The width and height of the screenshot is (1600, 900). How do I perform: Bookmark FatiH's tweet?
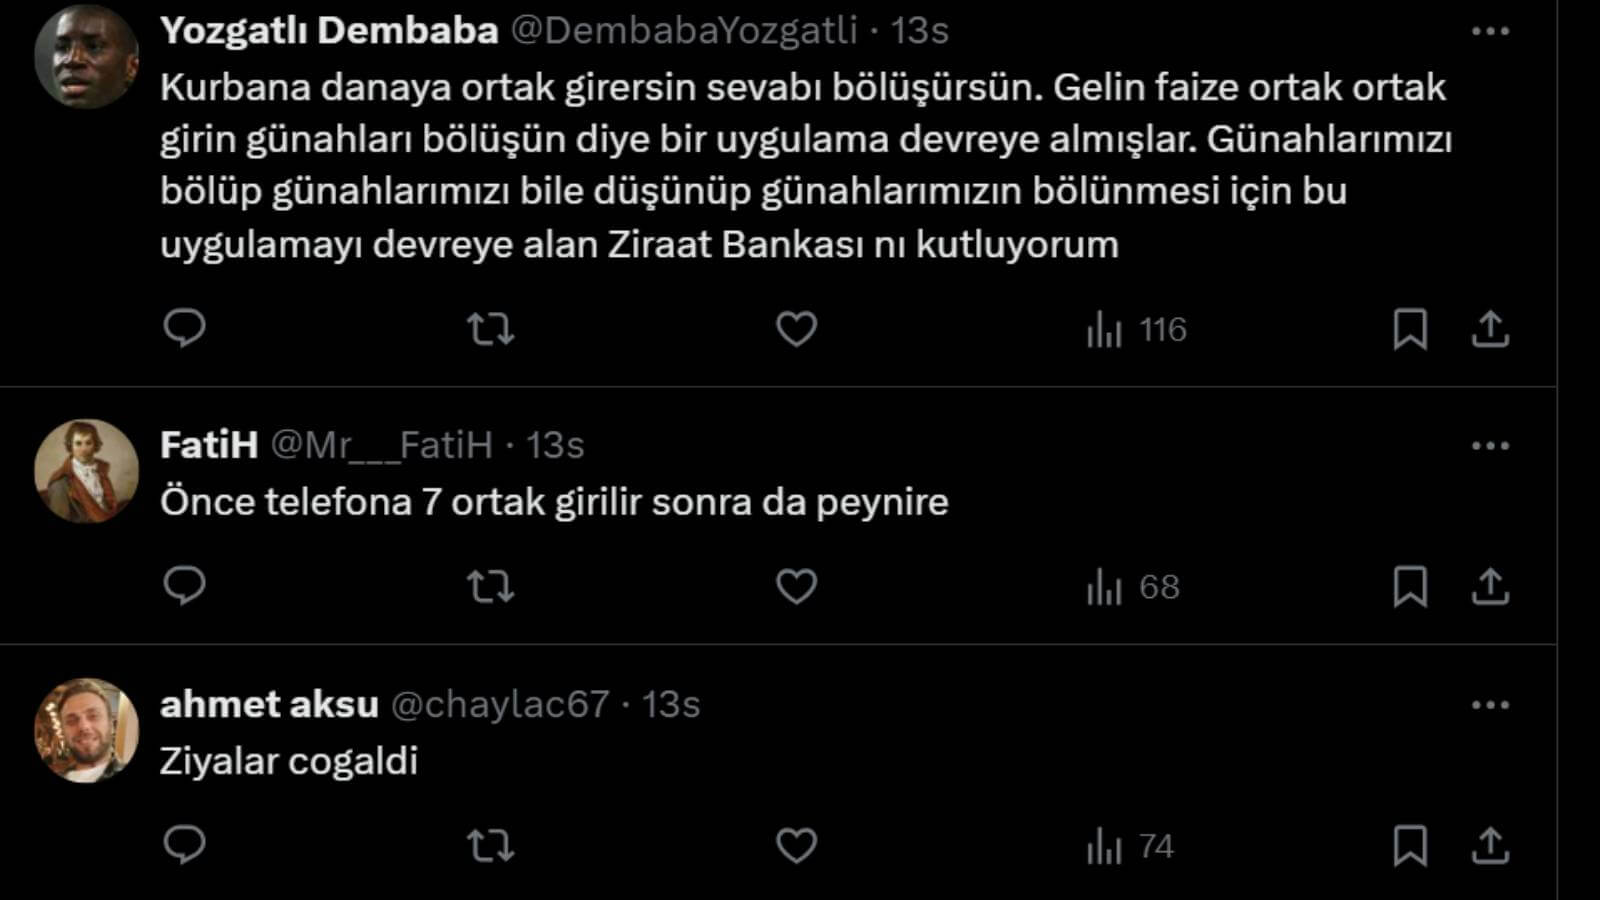tap(1410, 586)
